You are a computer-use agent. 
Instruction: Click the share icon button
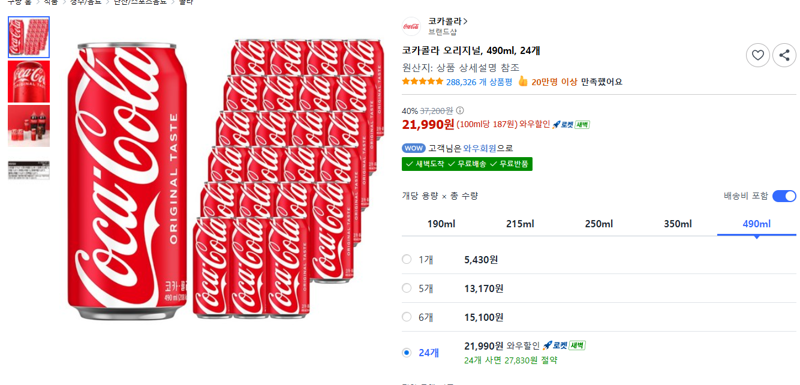(784, 55)
